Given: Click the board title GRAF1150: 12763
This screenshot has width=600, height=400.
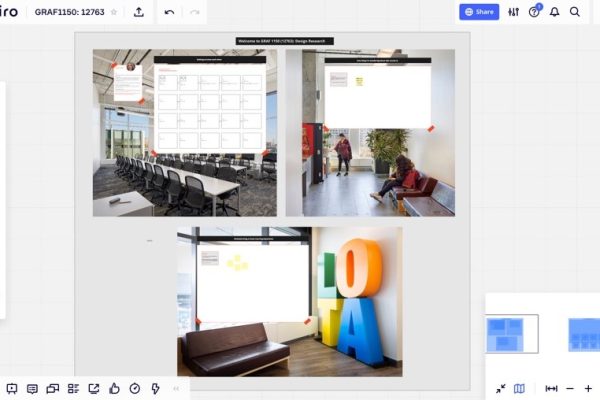Looking at the screenshot, I should [x=70, y=12].
